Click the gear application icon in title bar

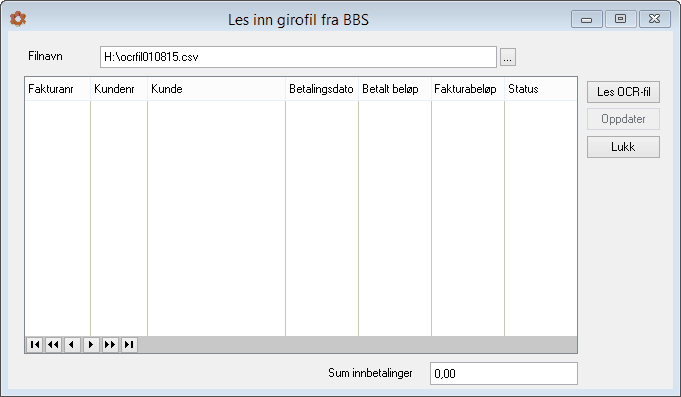coord(18,19)
